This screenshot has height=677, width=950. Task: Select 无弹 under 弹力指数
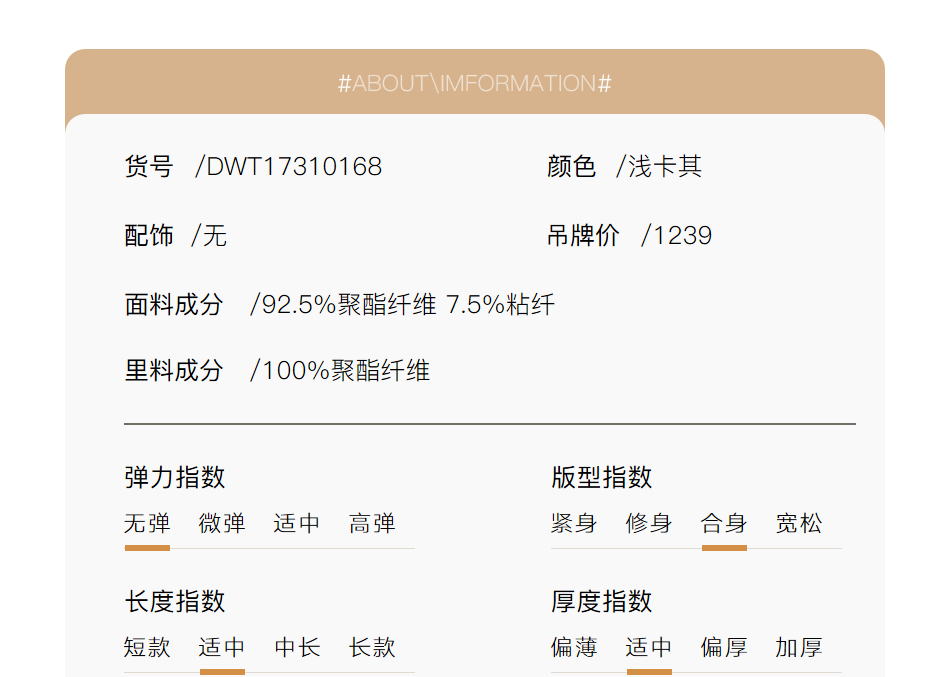coord(147,523)
